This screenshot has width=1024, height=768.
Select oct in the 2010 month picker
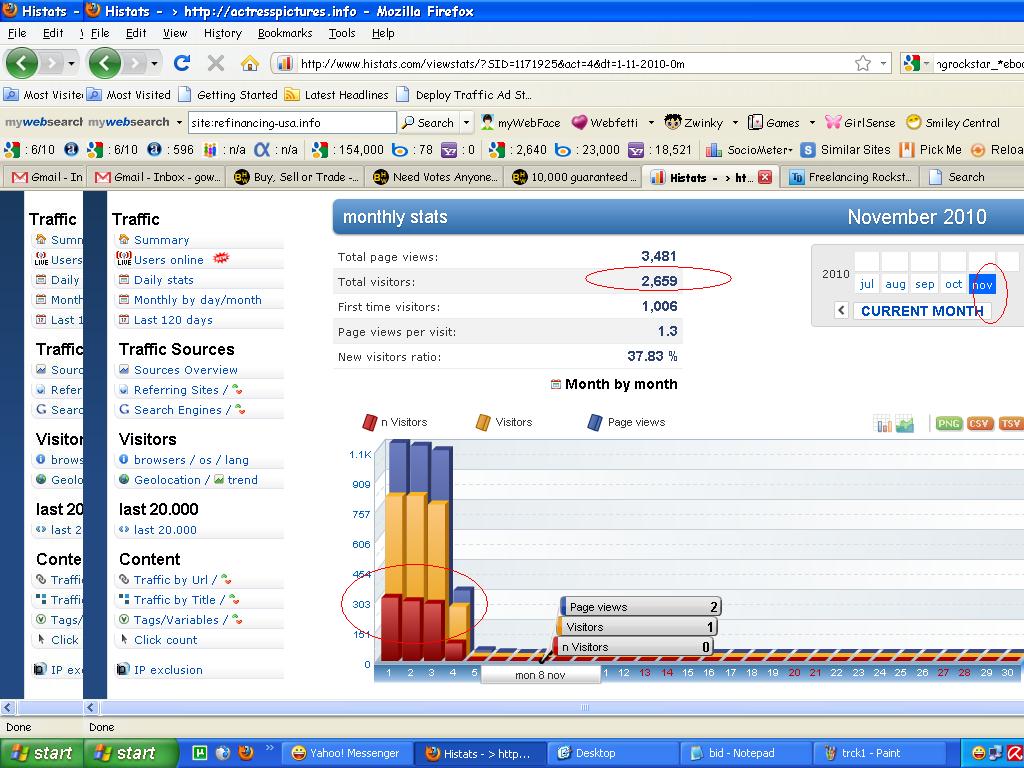click(953, 284)
